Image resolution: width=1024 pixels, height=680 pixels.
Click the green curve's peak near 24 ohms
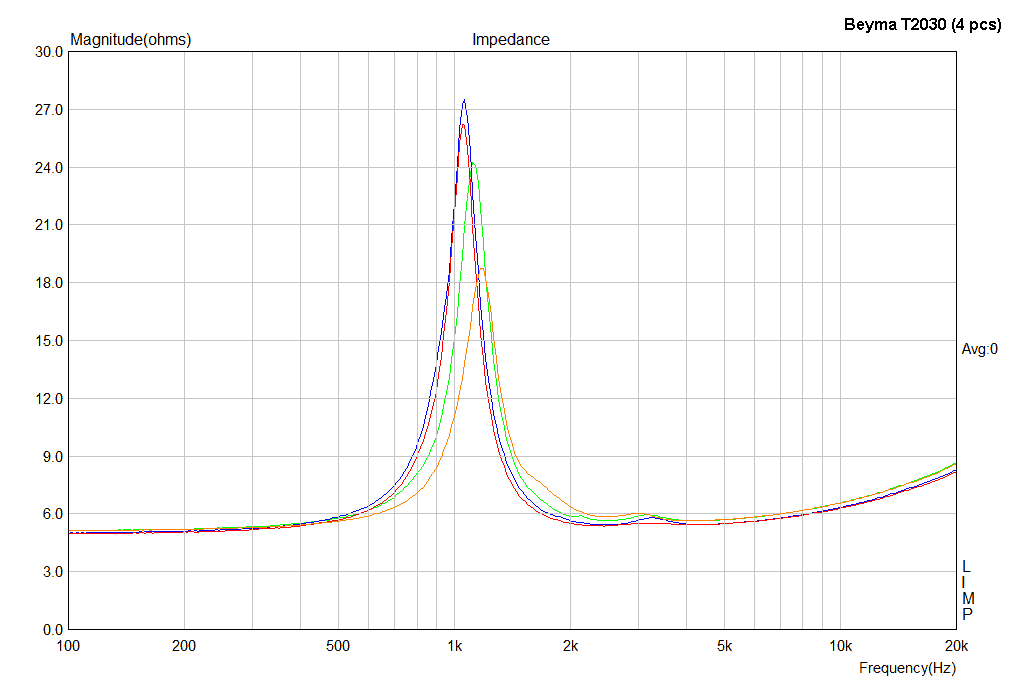473,163
